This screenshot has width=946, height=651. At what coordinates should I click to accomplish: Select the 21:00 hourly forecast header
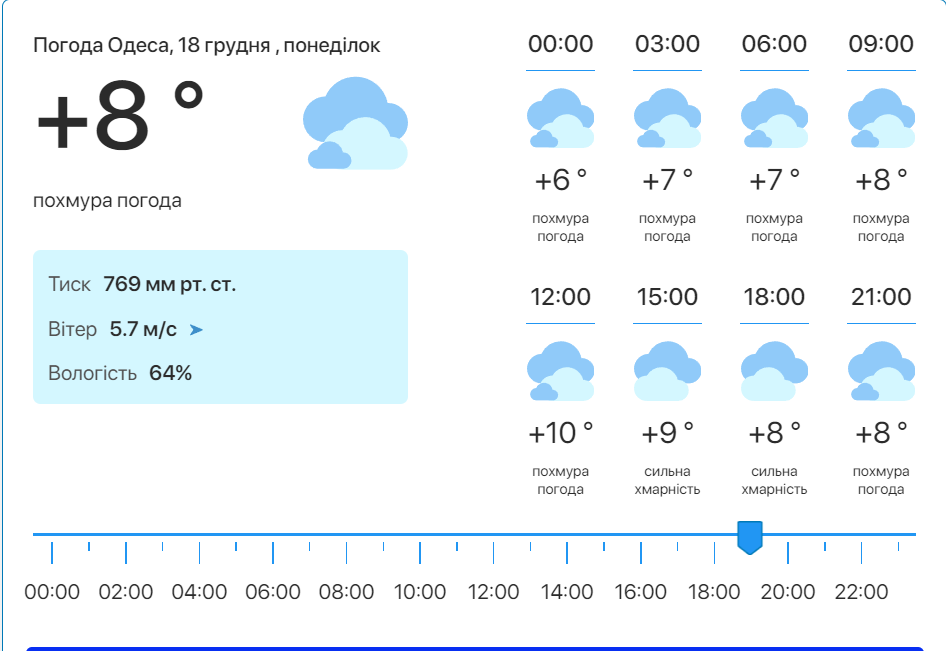[881, 297]
